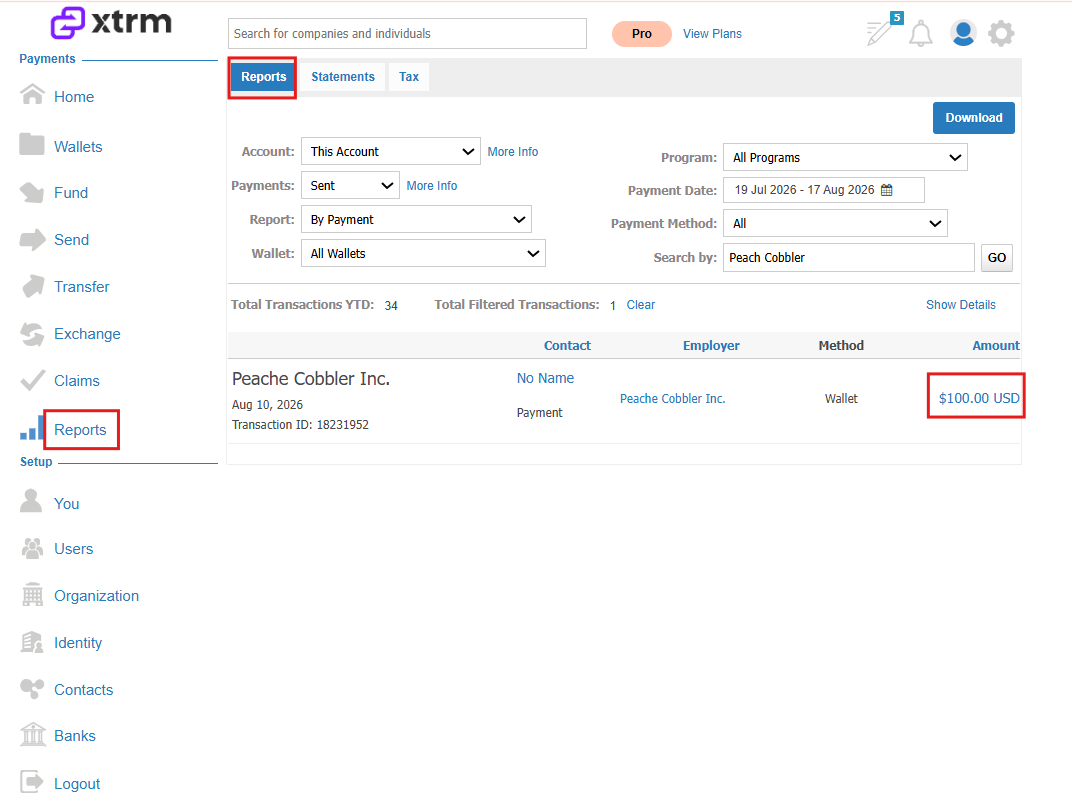Open Transfer in the sidebar
This screenshot has height=811, width=1072.
[x=81, y=287]
